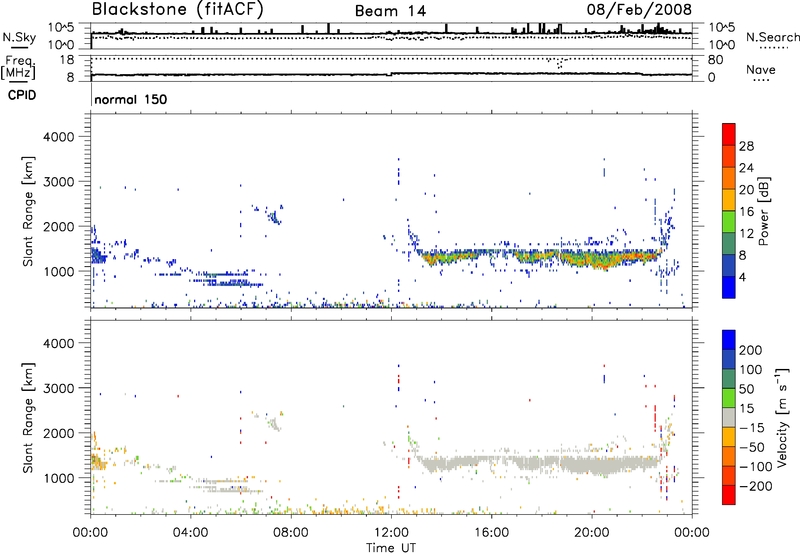Click the Blackstone (fitACF) title text
800x554 pixels.
tap(177, 10)
